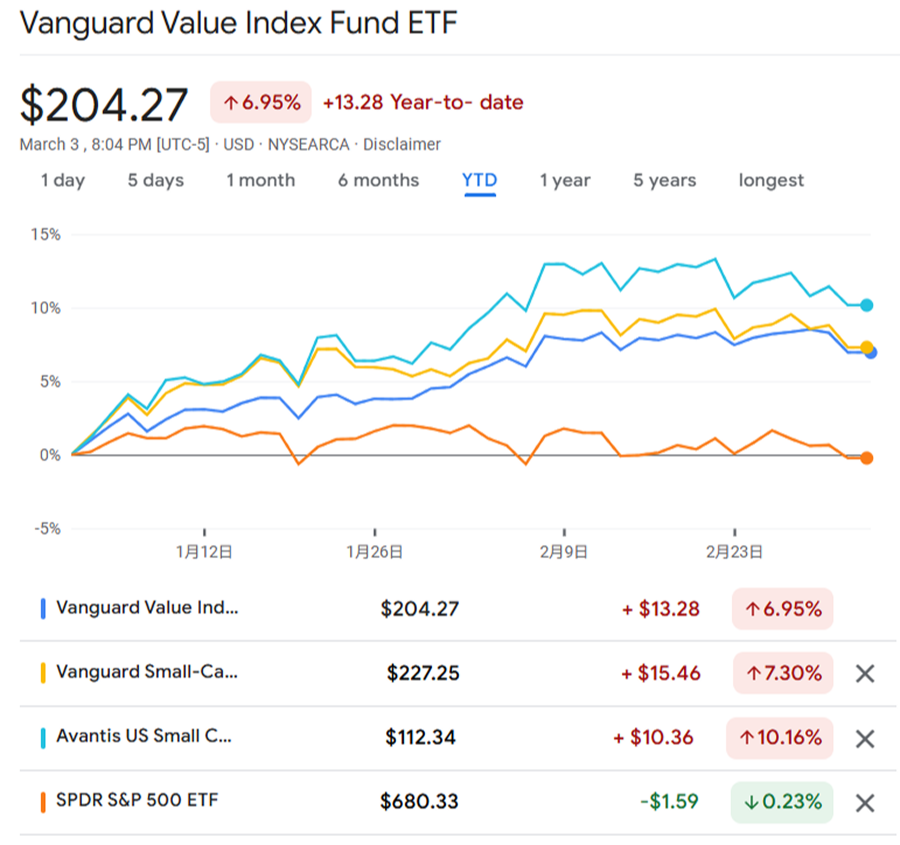Select the 1 day time range

[63, 181]
